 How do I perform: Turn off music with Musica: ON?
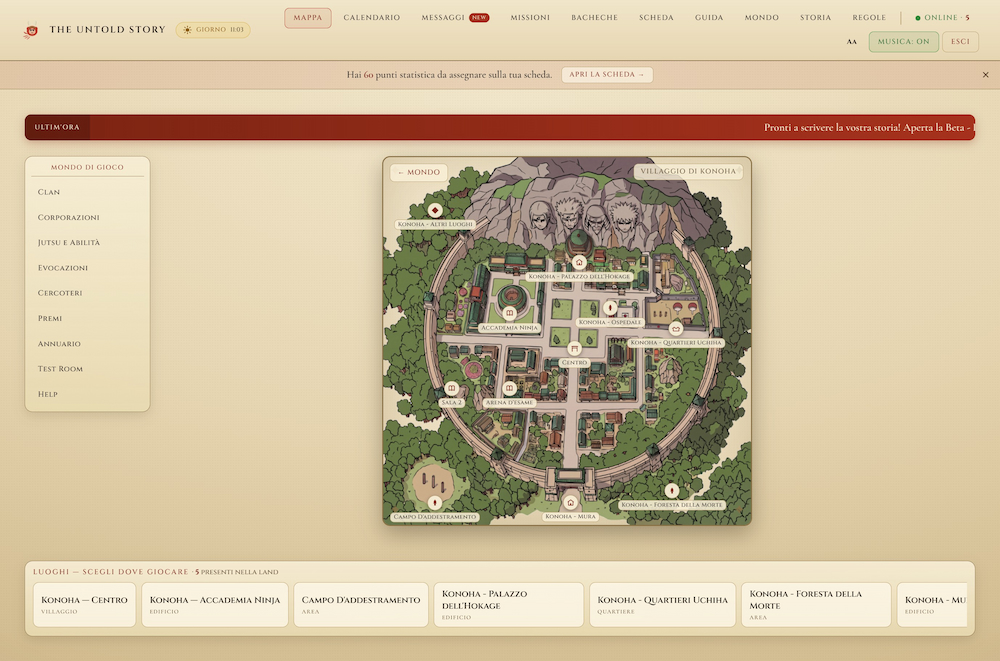pos(903,42)
